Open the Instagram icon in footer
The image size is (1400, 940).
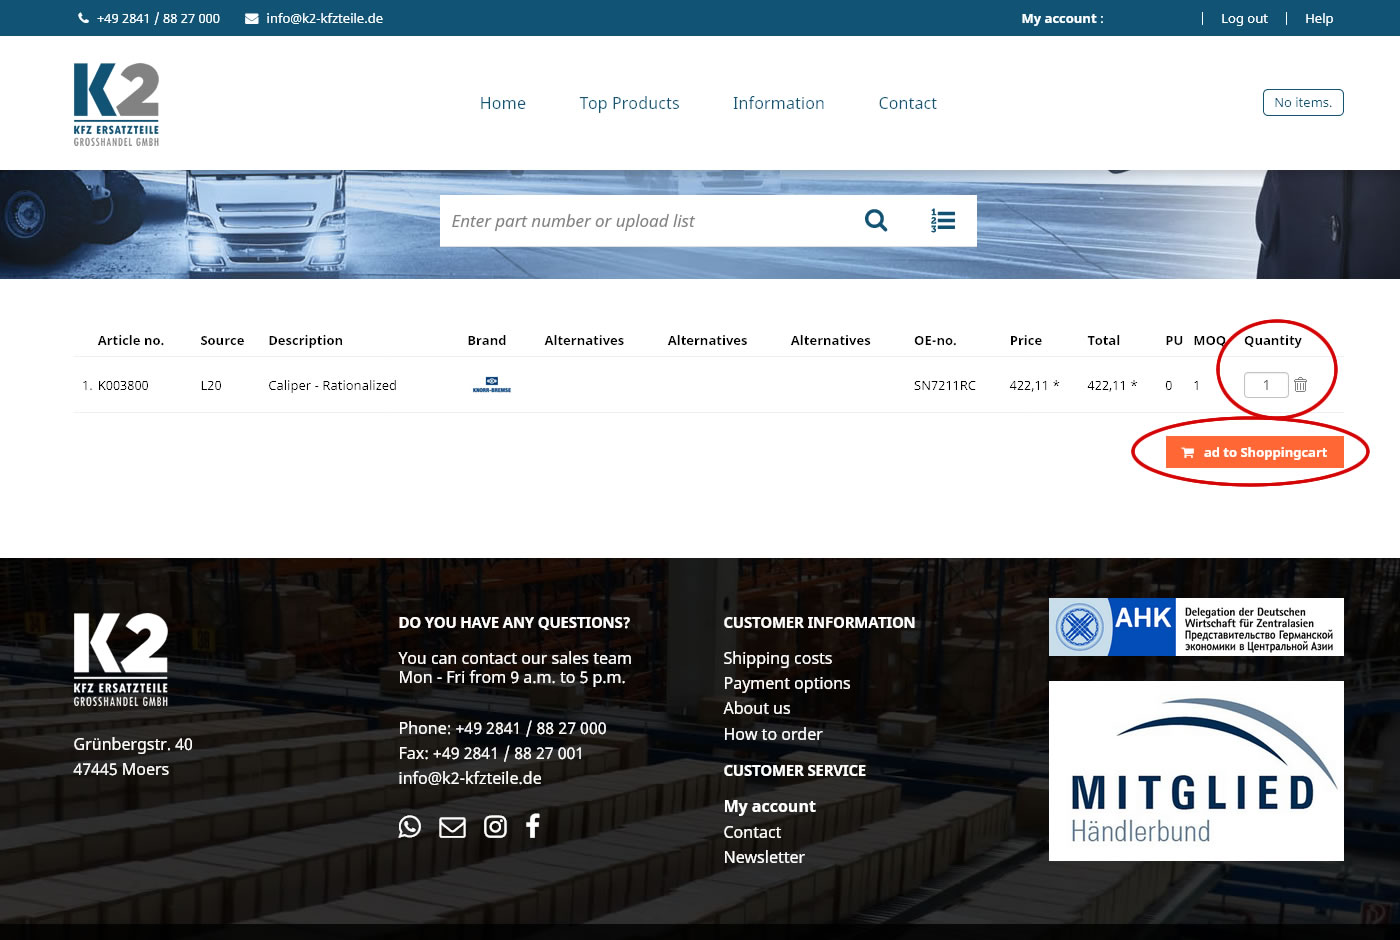495,826
